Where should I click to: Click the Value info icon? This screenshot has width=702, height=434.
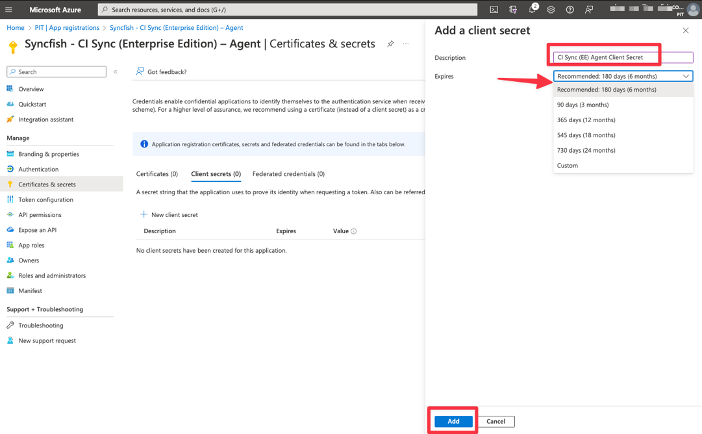coord(354,231)
